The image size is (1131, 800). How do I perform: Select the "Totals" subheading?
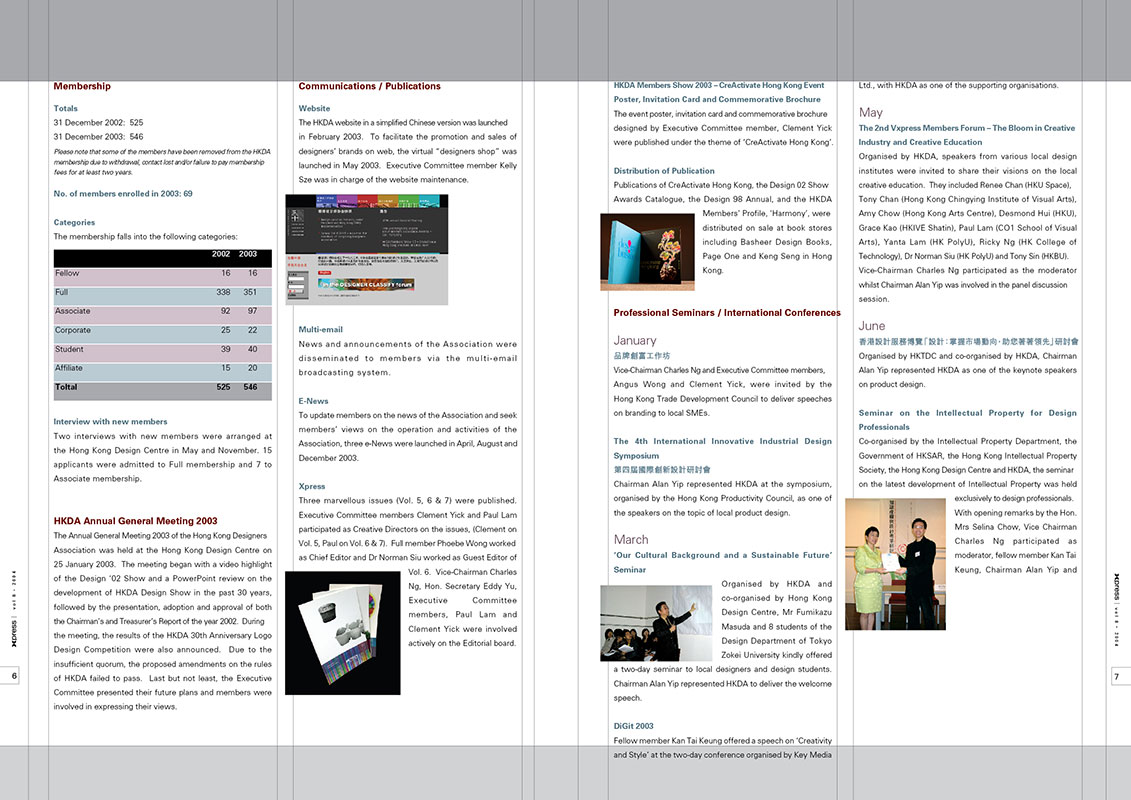pyautogui.click(x=65, y=108)
